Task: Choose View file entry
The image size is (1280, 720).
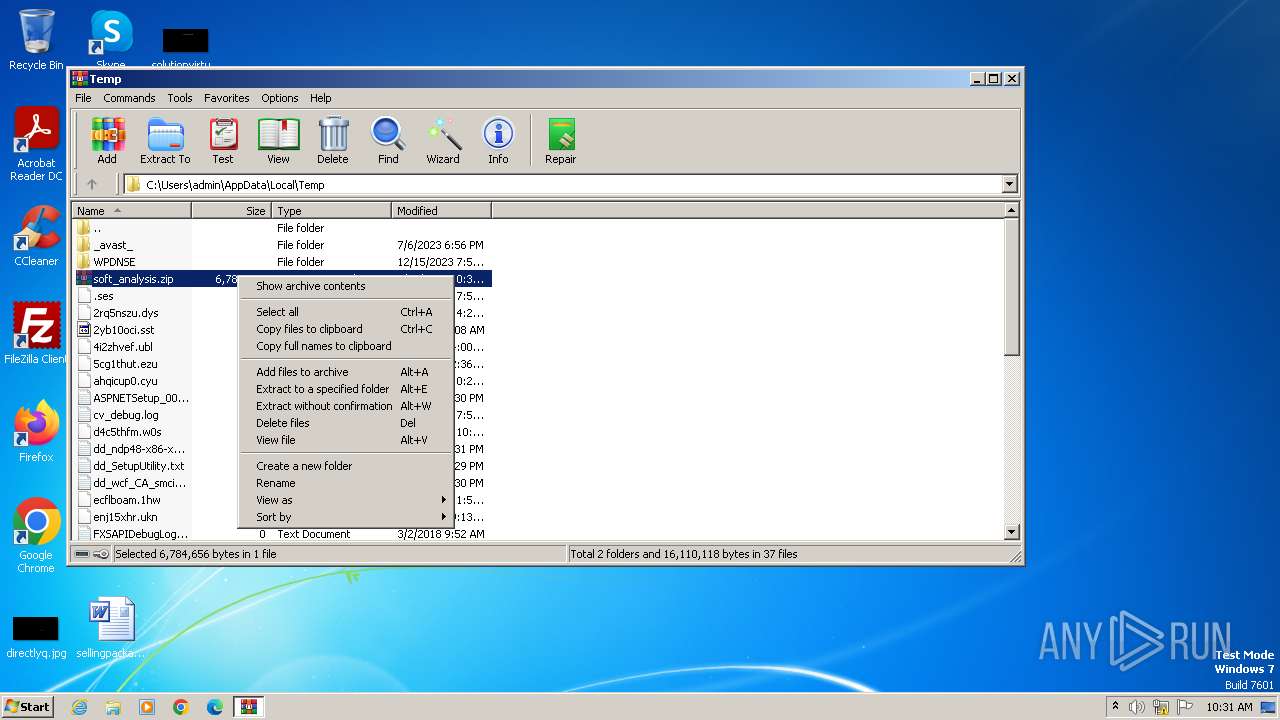Action: tap(346, 440)
